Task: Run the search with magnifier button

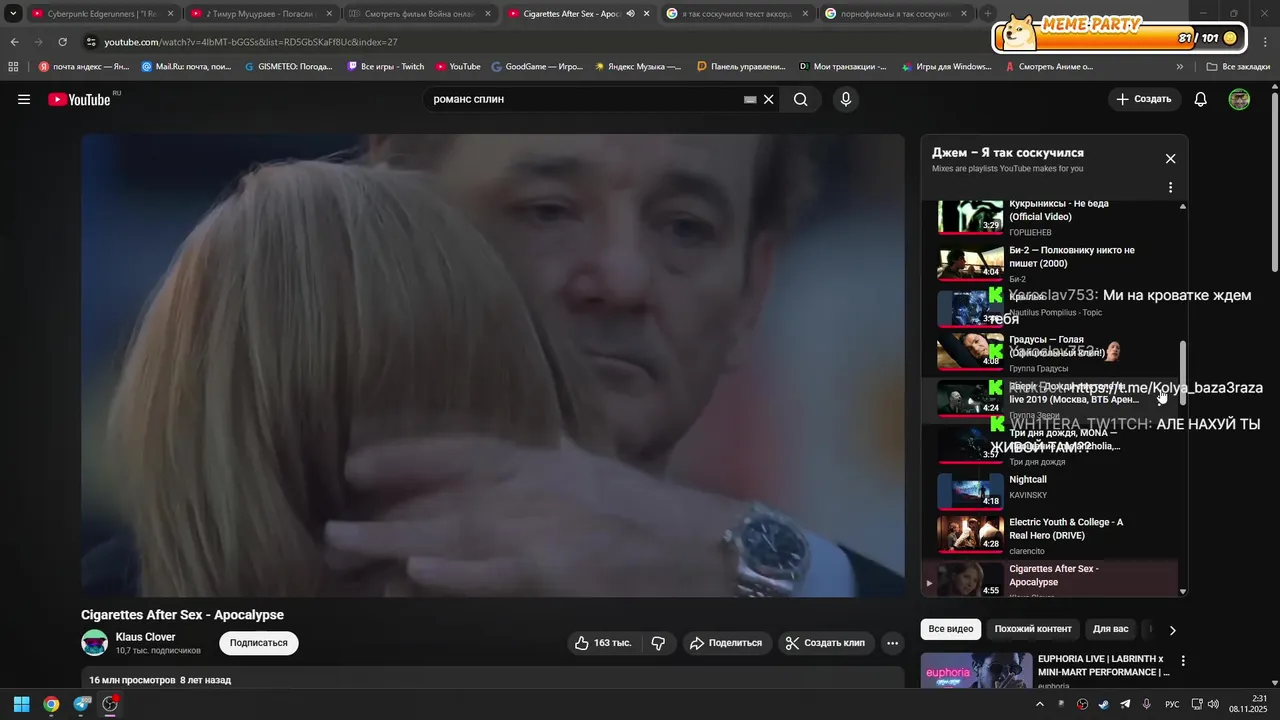Action: [801, 99]
